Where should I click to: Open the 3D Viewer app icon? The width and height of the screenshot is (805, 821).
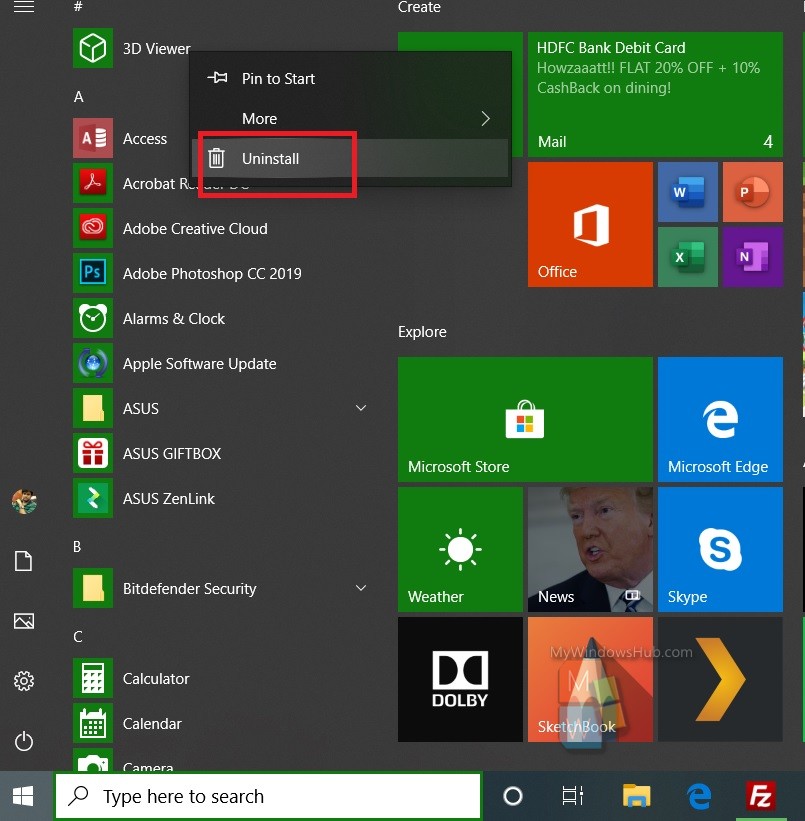93,48
